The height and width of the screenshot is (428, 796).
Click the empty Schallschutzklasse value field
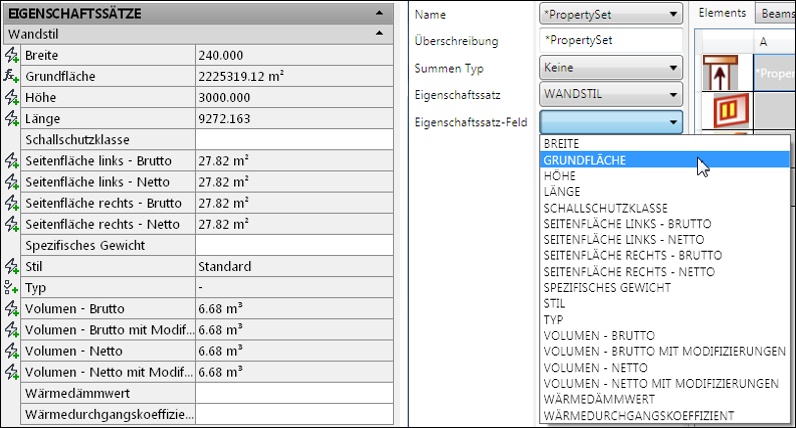coord(294,139)
